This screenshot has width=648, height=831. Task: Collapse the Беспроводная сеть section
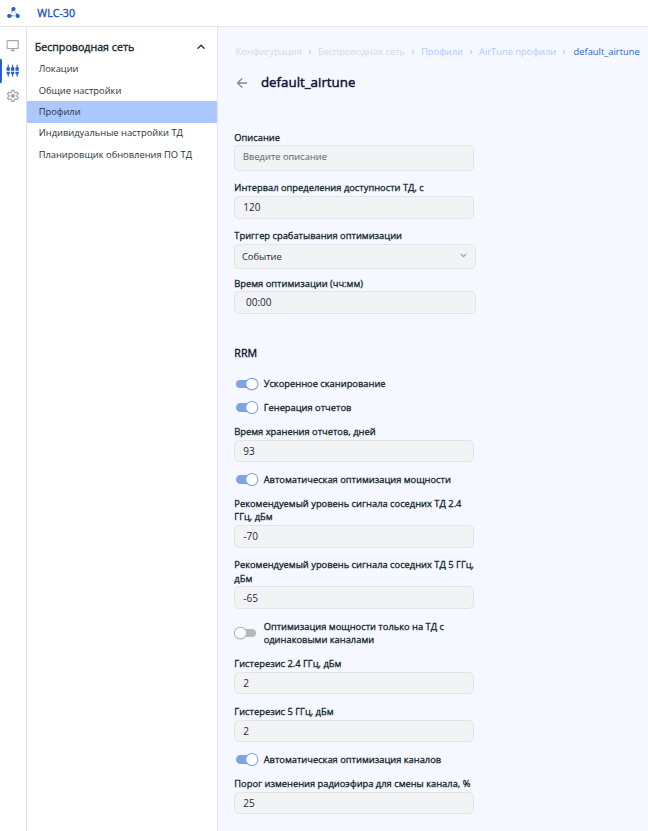click(x=201, y=47)
